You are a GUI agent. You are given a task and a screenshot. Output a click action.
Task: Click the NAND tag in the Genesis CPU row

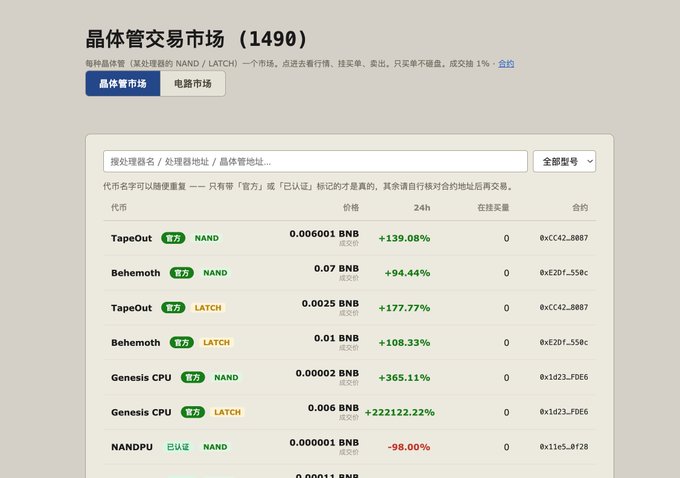(x=226, y=377)
